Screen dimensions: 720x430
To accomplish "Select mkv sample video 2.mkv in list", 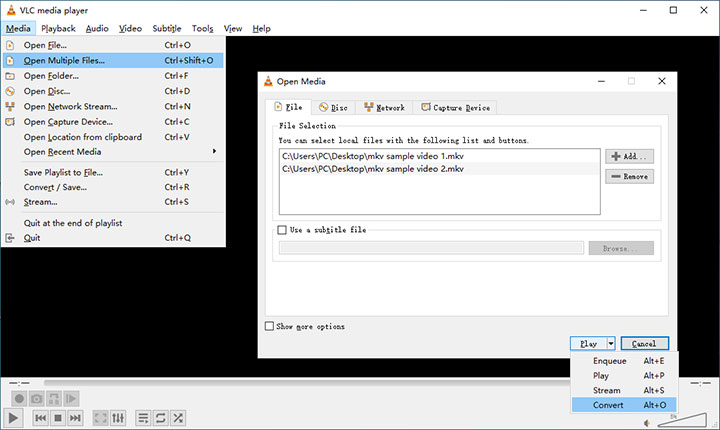I will point(439,169).
